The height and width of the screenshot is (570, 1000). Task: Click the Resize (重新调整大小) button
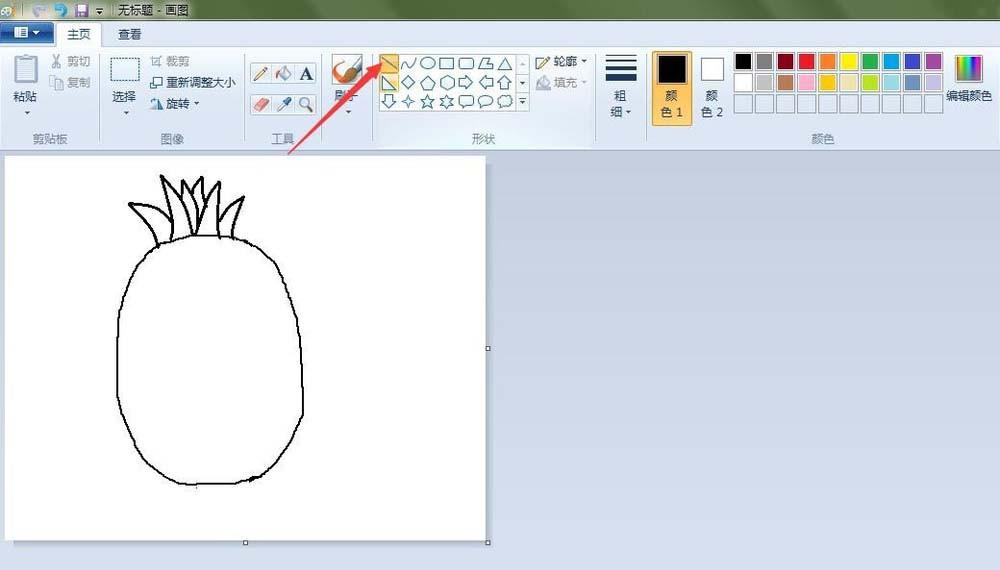[193, 82]
